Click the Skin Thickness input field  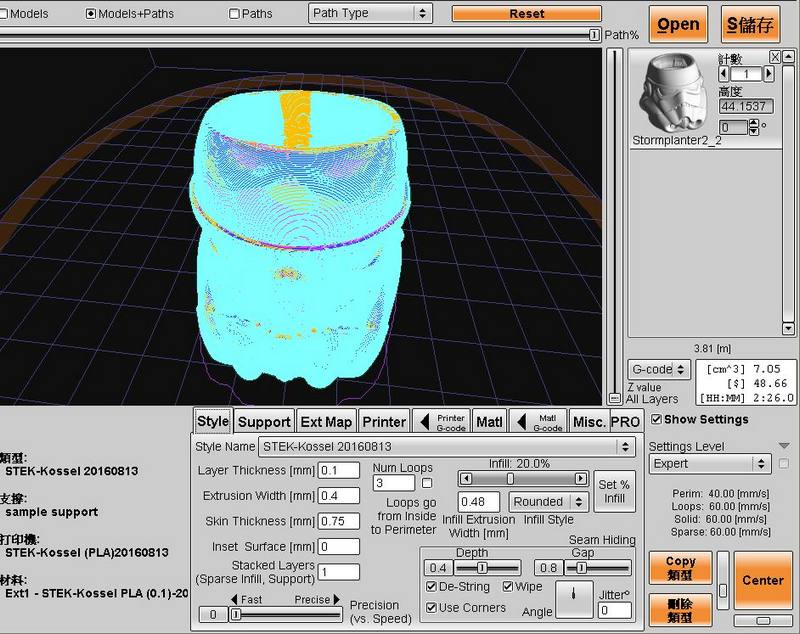click(339, 521)
